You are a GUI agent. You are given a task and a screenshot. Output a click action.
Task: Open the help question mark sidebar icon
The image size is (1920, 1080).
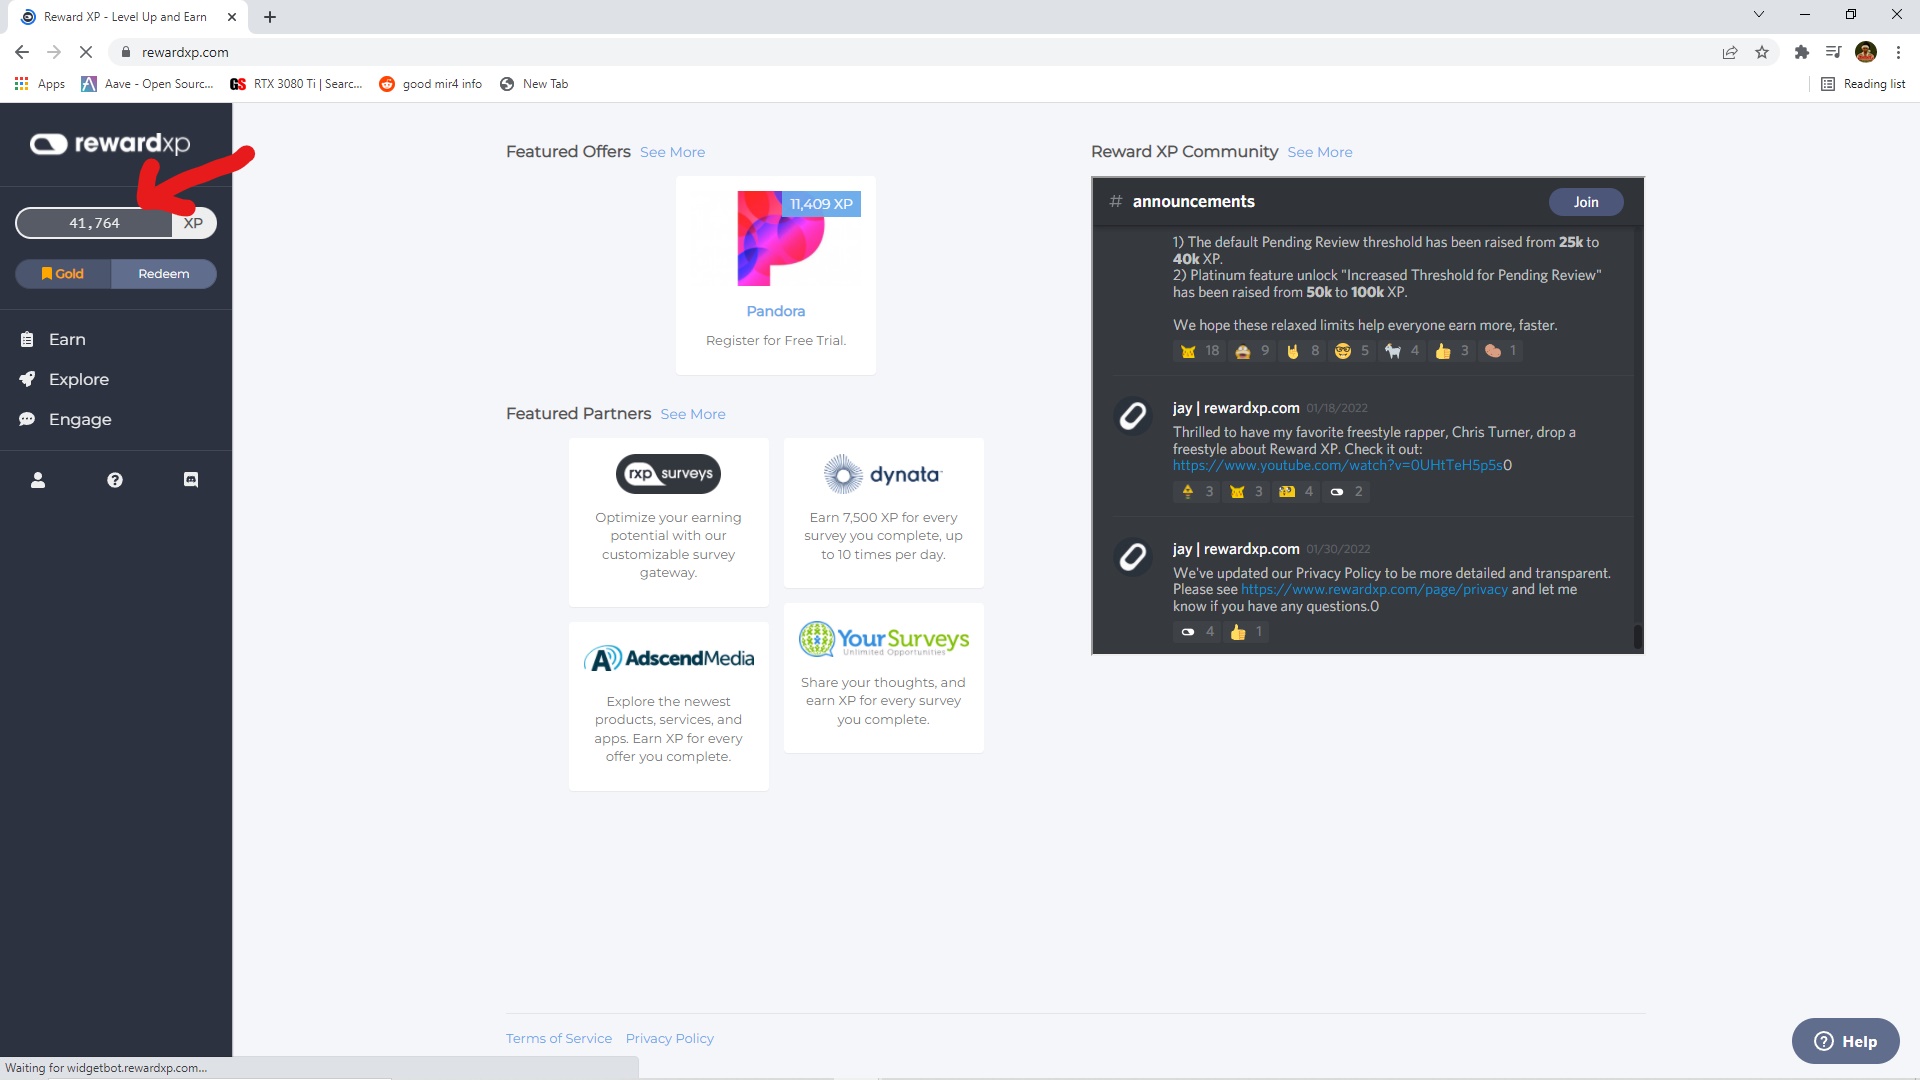point(115,480)
